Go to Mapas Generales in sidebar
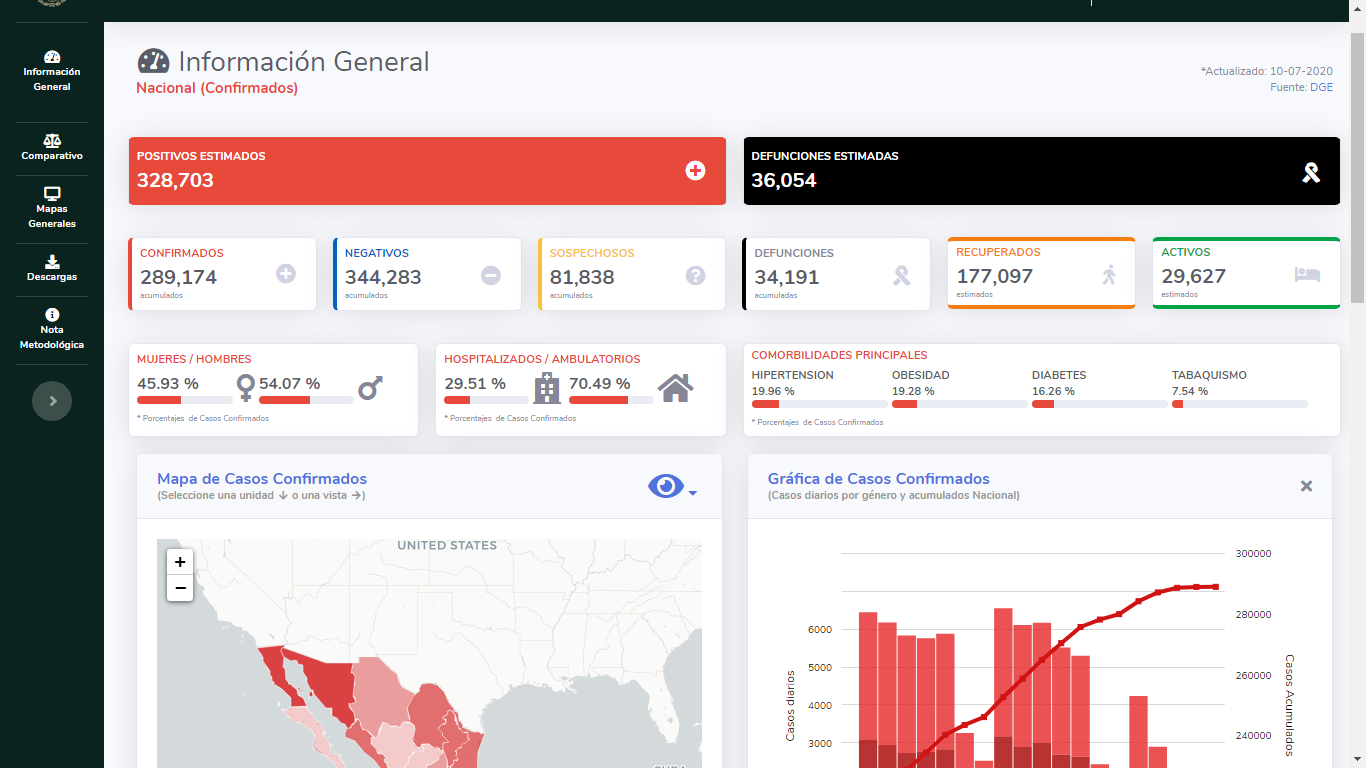 click(x=52, y=209)
